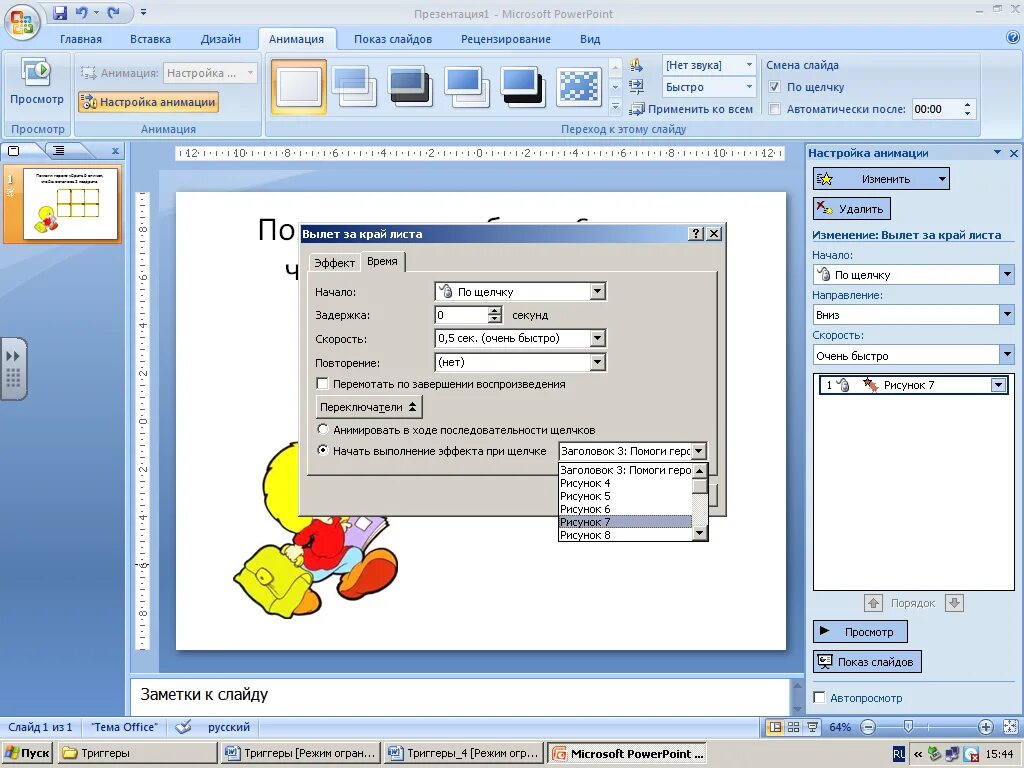The image size is (1024, 768).
Task: Open Главная ribbon tab
Action: point(81,39)
